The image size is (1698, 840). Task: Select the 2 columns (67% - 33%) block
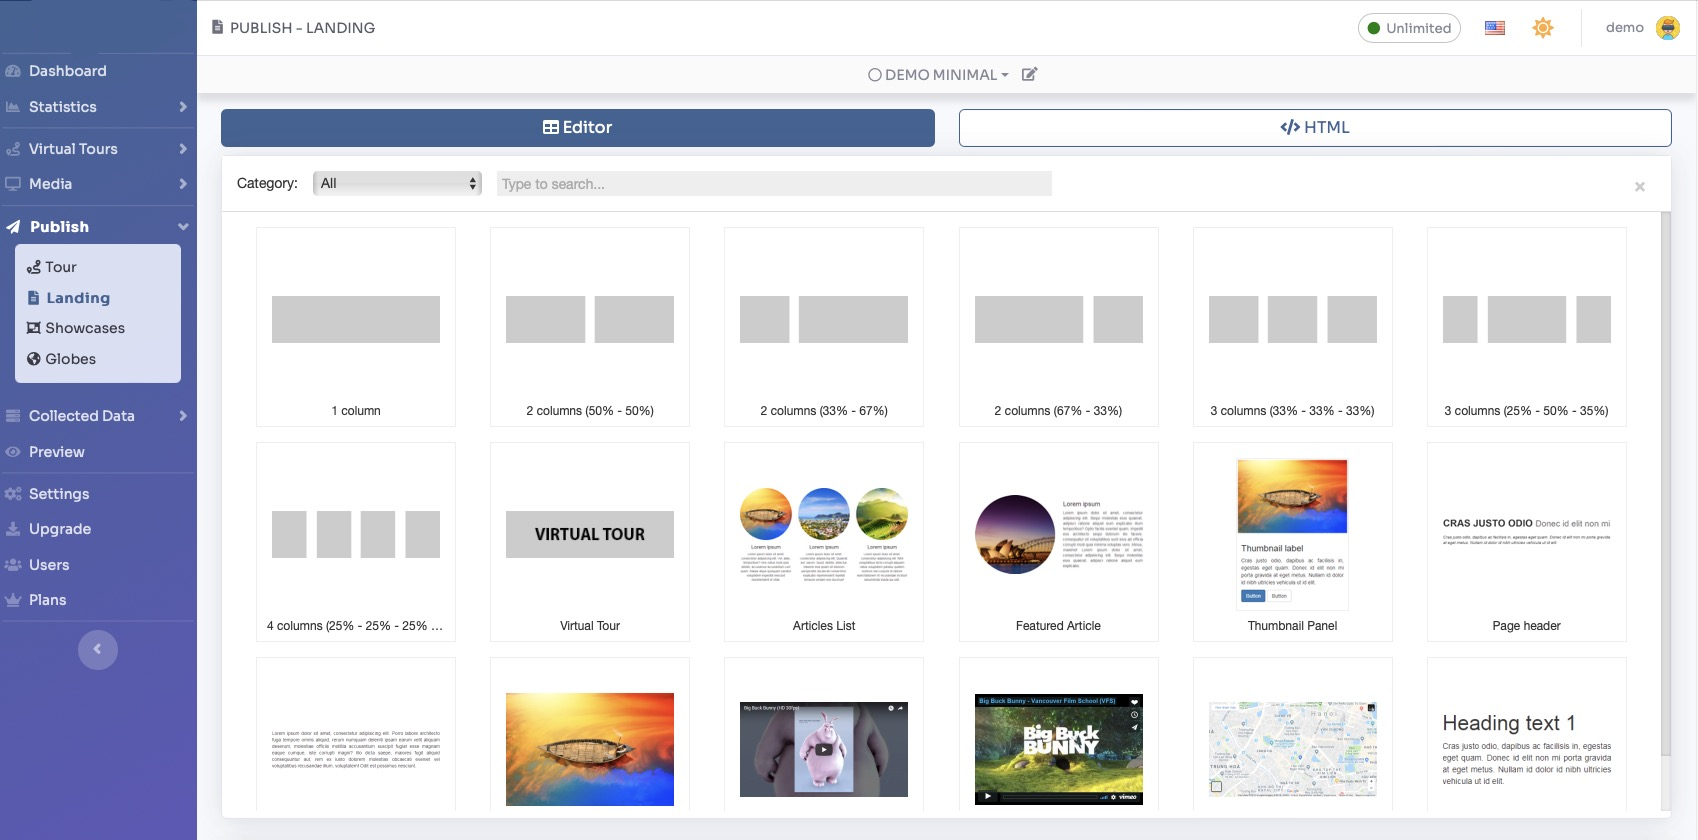[x=1059, y=327]
